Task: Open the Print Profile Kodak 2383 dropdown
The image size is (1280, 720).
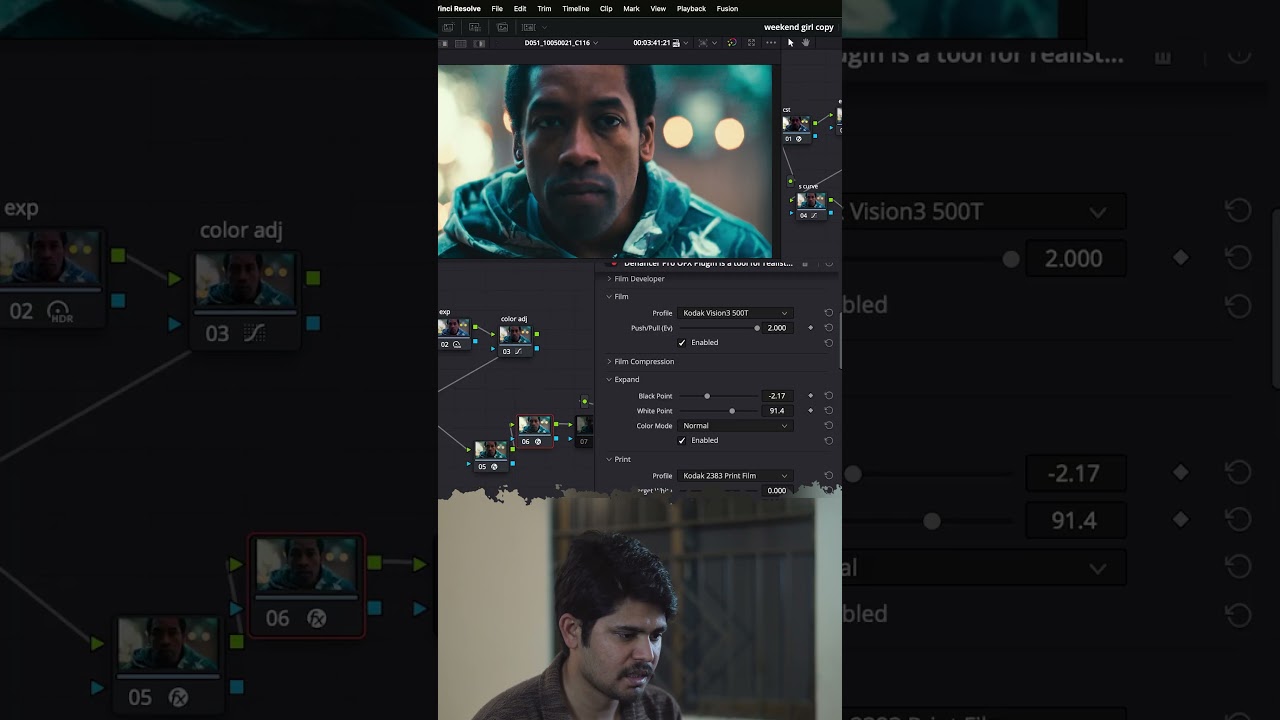Action: (x=735, y=476)
